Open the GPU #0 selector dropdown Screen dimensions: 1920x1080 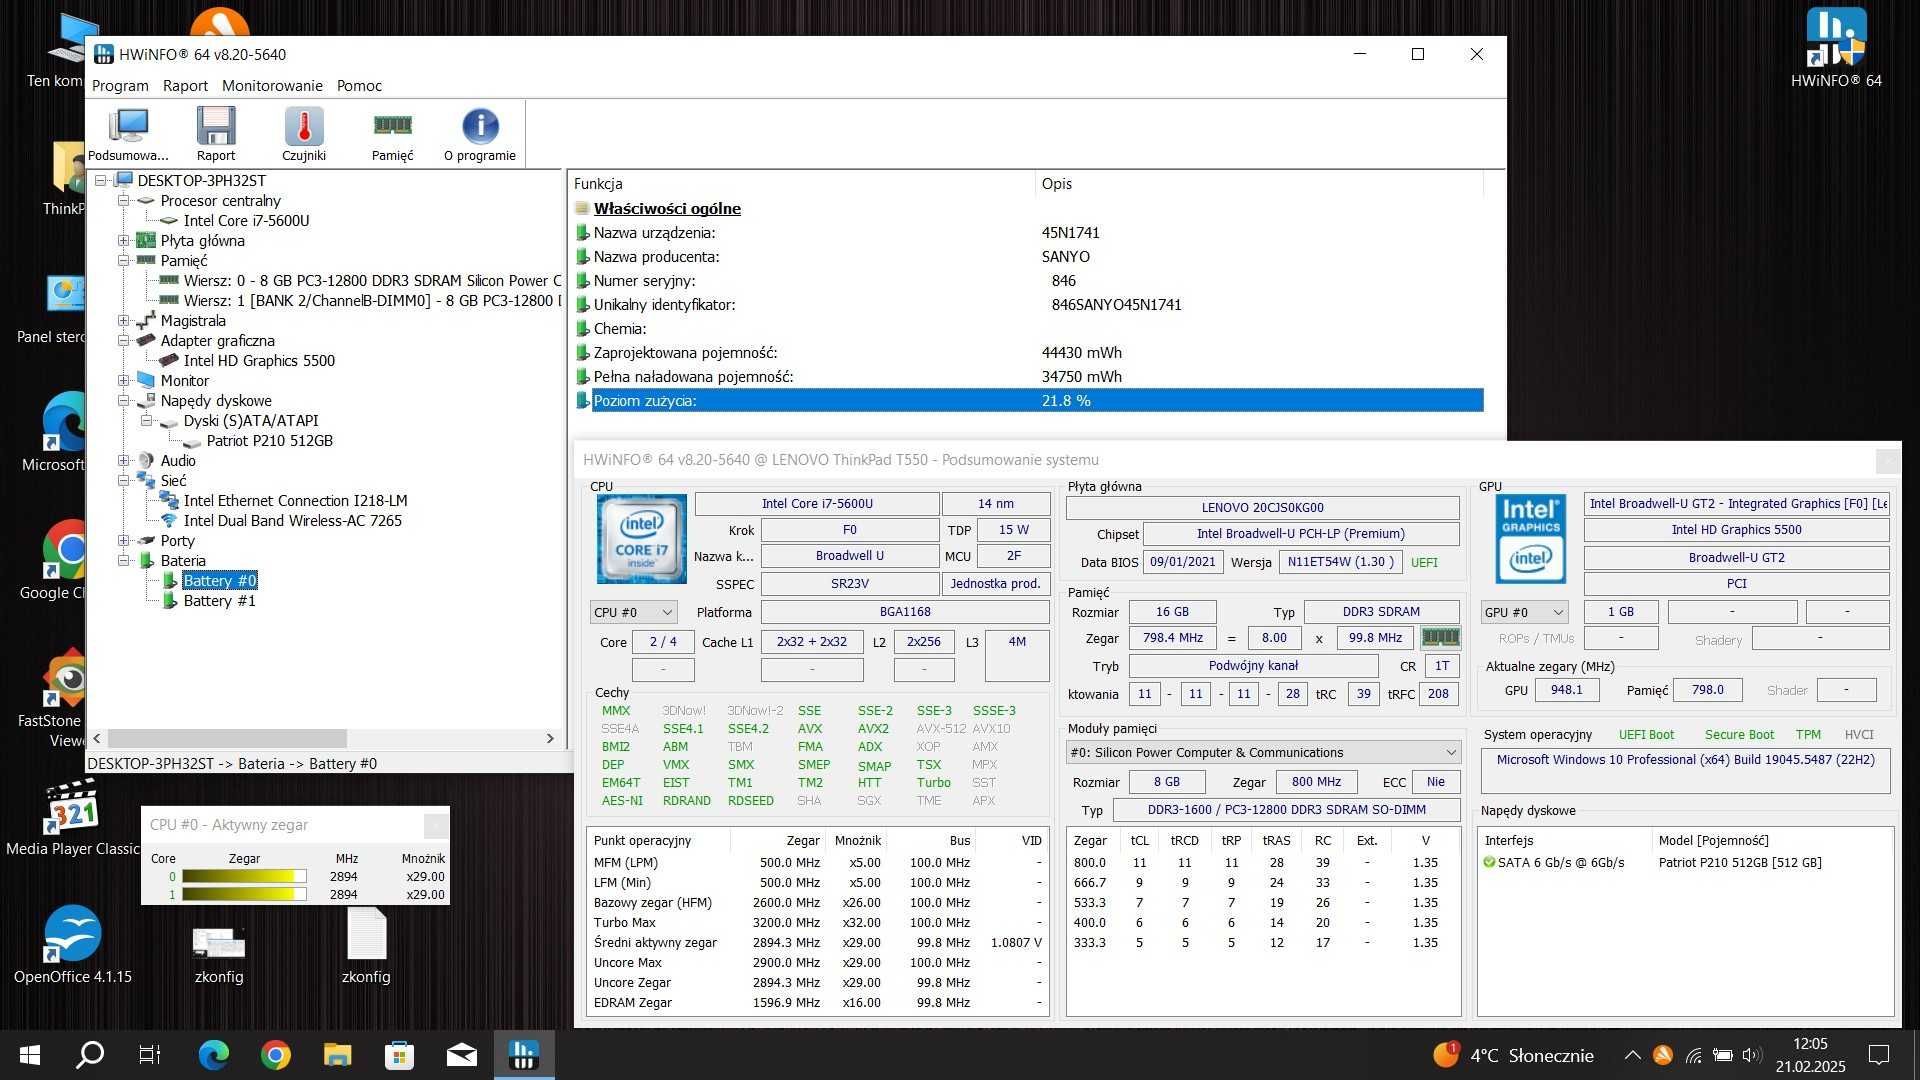(x=1524, y=612)
